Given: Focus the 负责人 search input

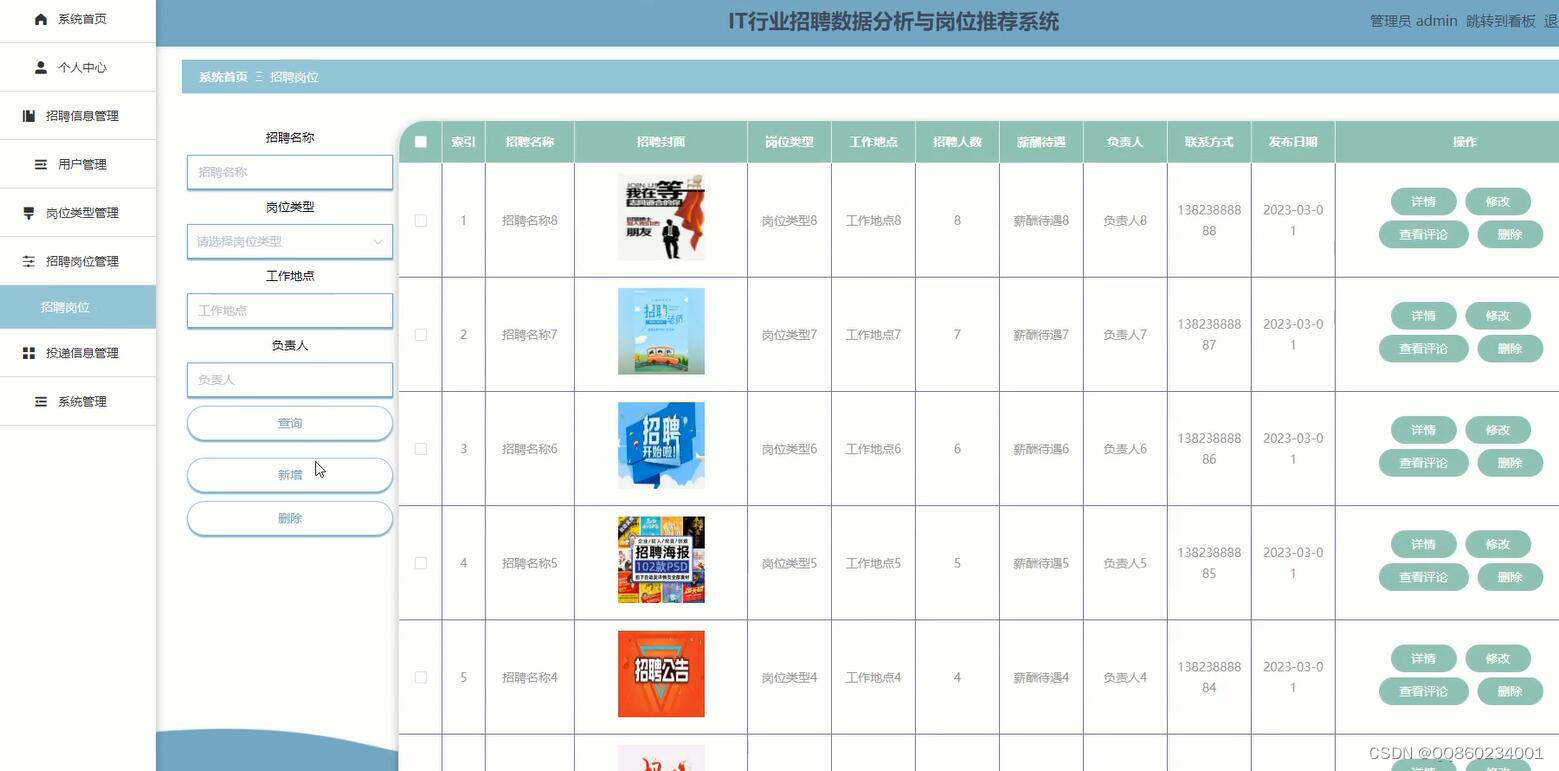Looking at the screenshot, I should coord(290,380).
